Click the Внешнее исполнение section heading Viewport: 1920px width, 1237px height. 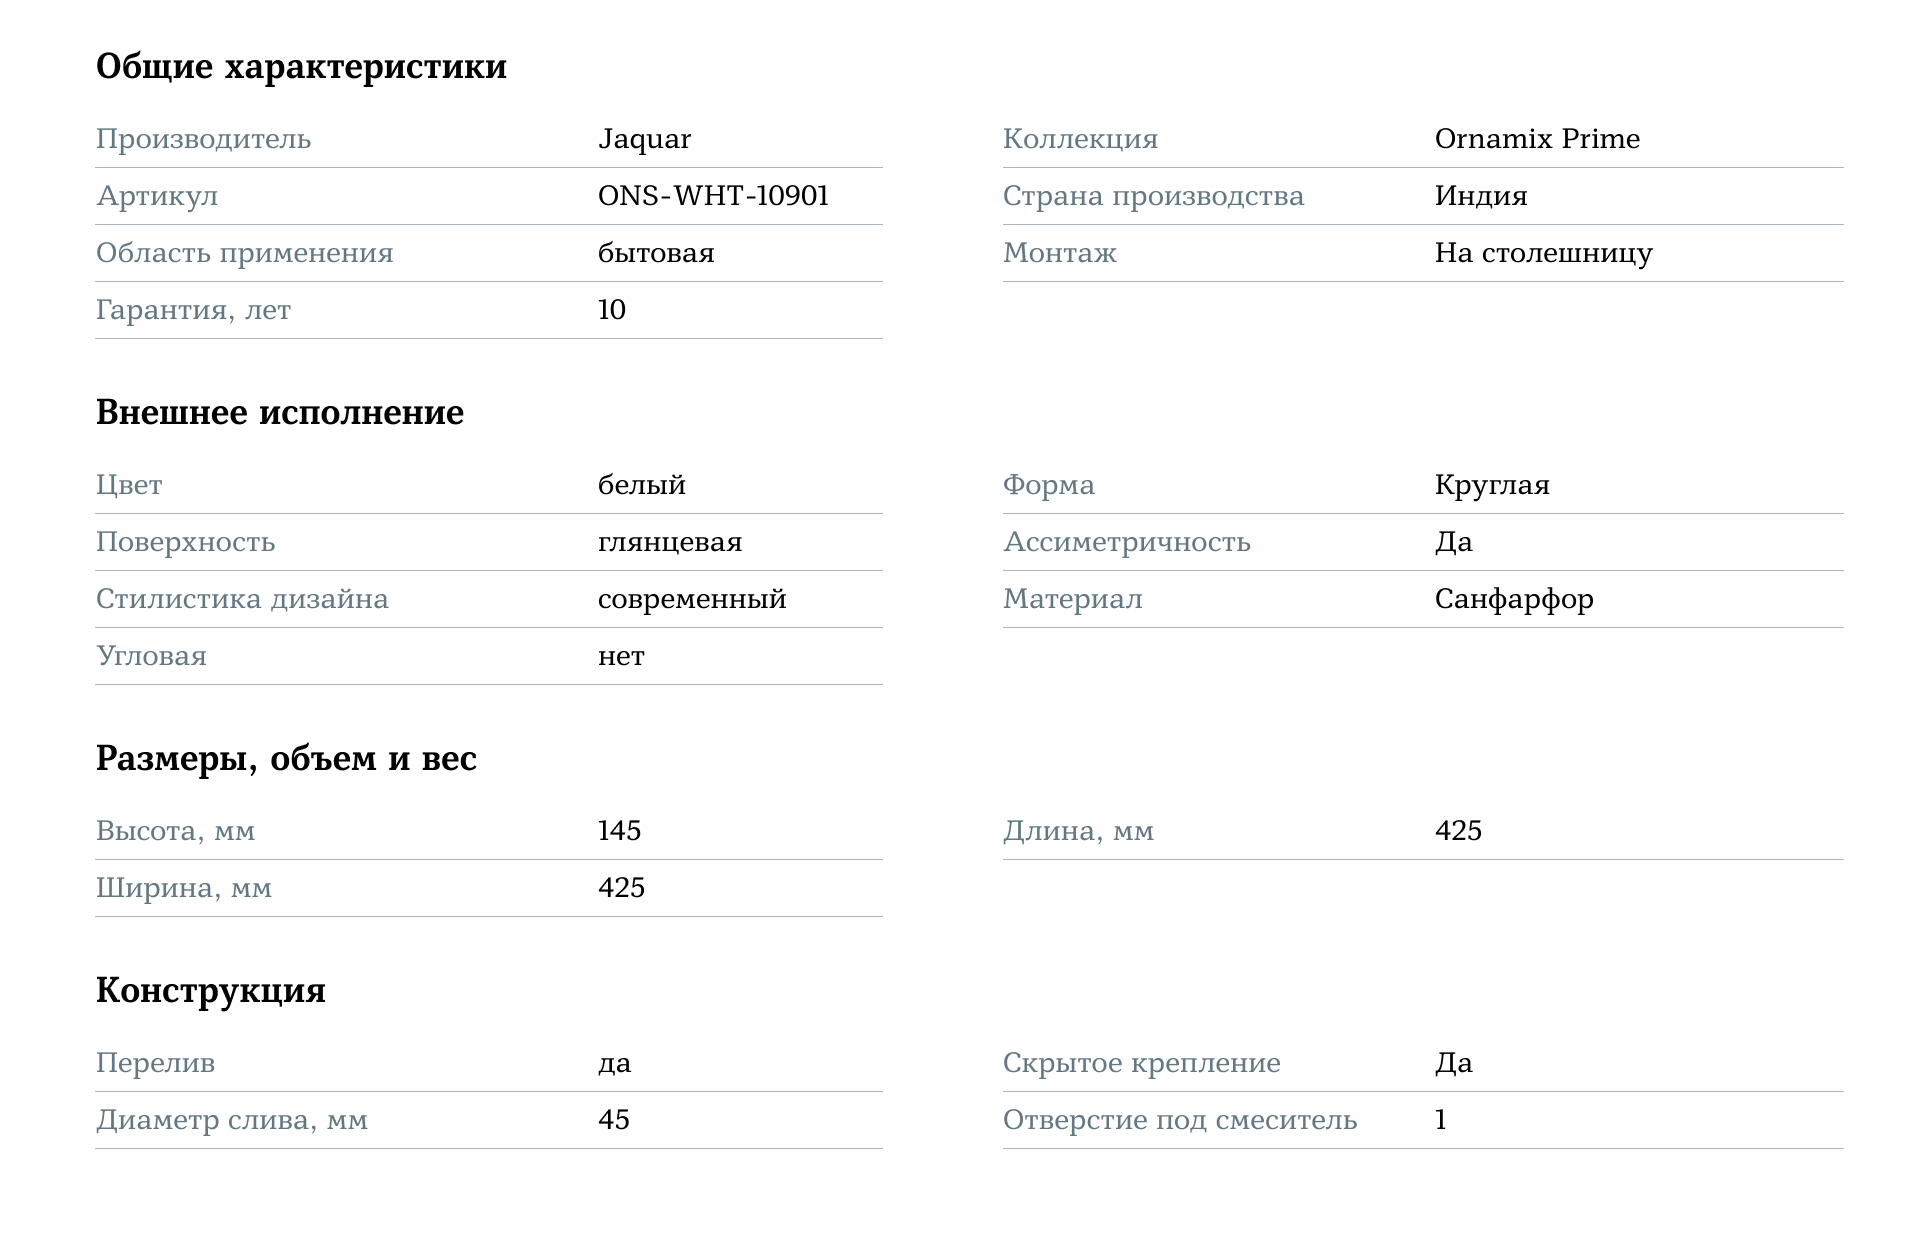coord(280,413)
